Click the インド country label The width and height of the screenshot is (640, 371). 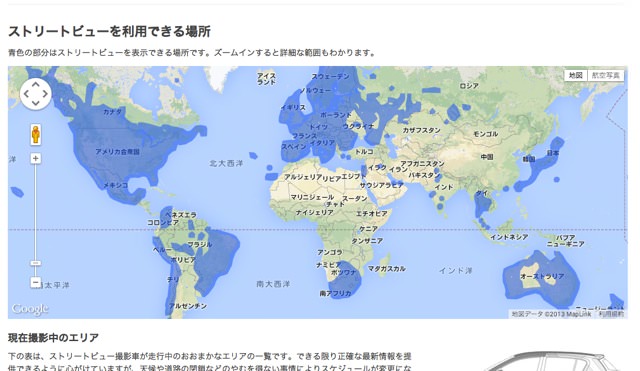444,187
